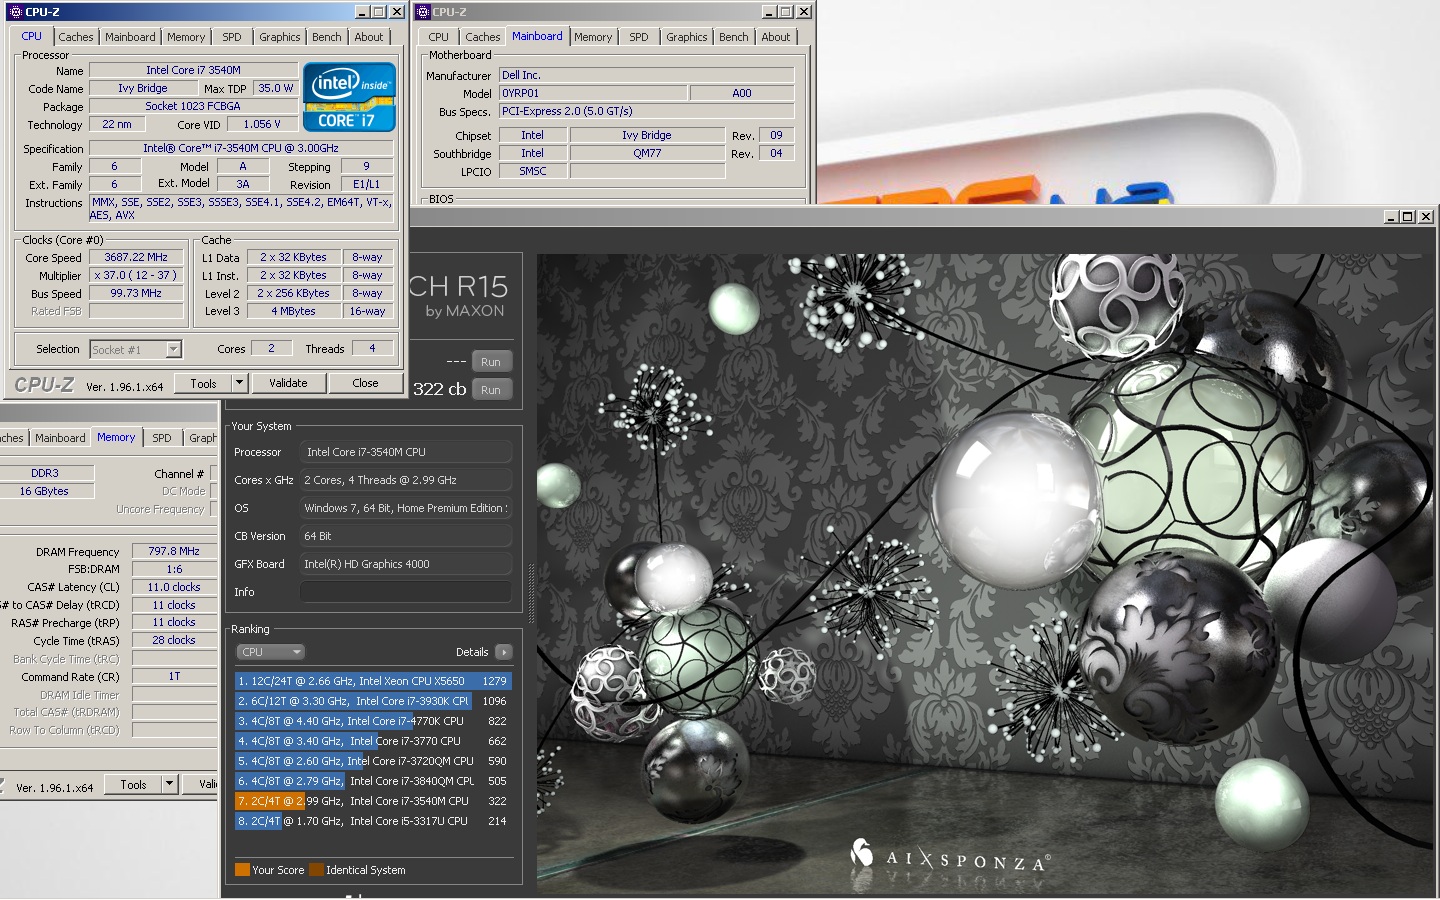Click Tools button in the CPU-Z CPU window
The width and height of the screenshot is (1440, 900).
204,383
